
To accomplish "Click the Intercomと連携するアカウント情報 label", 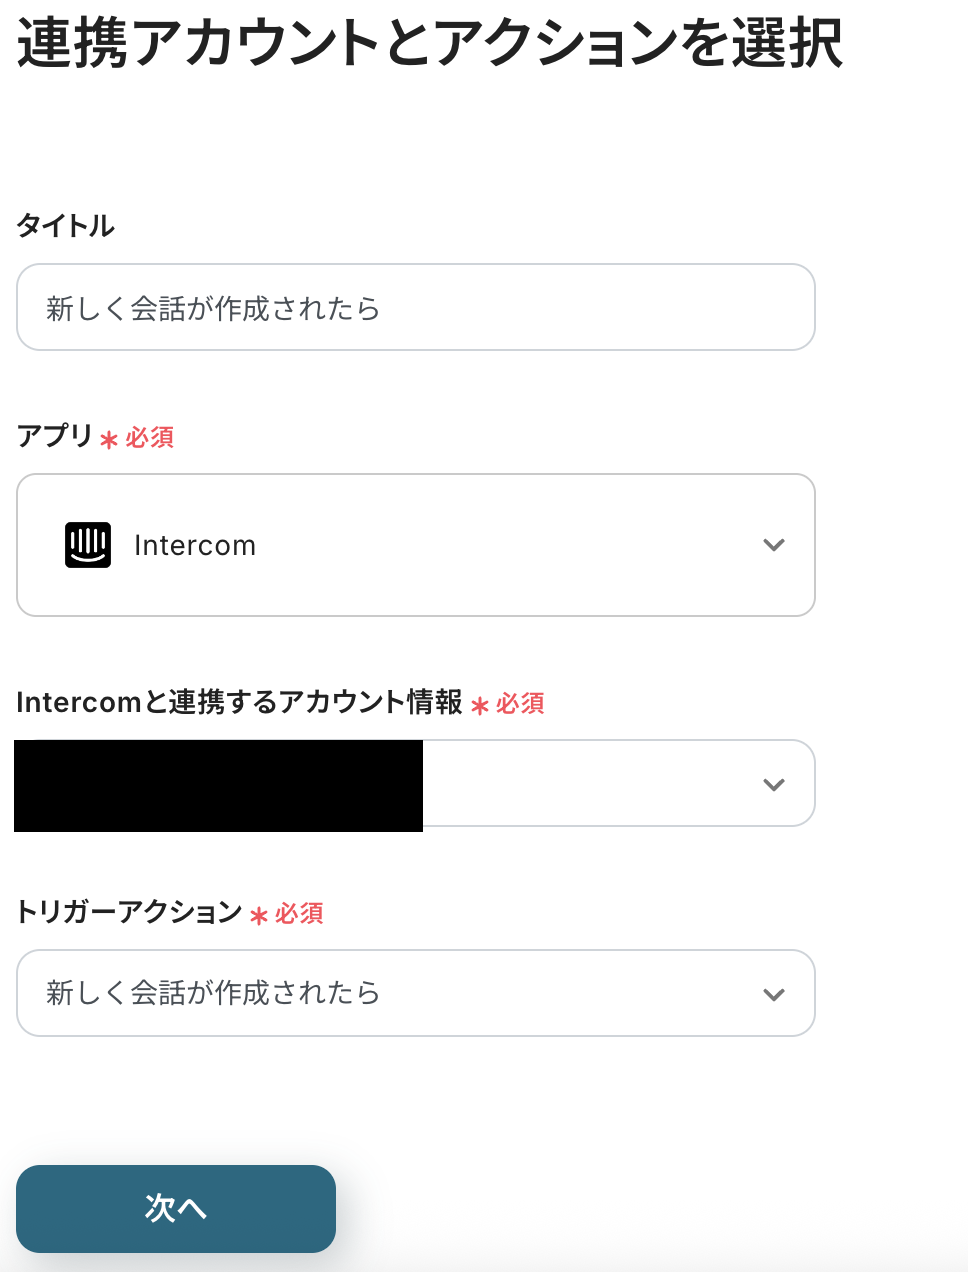I will [239, 702].
